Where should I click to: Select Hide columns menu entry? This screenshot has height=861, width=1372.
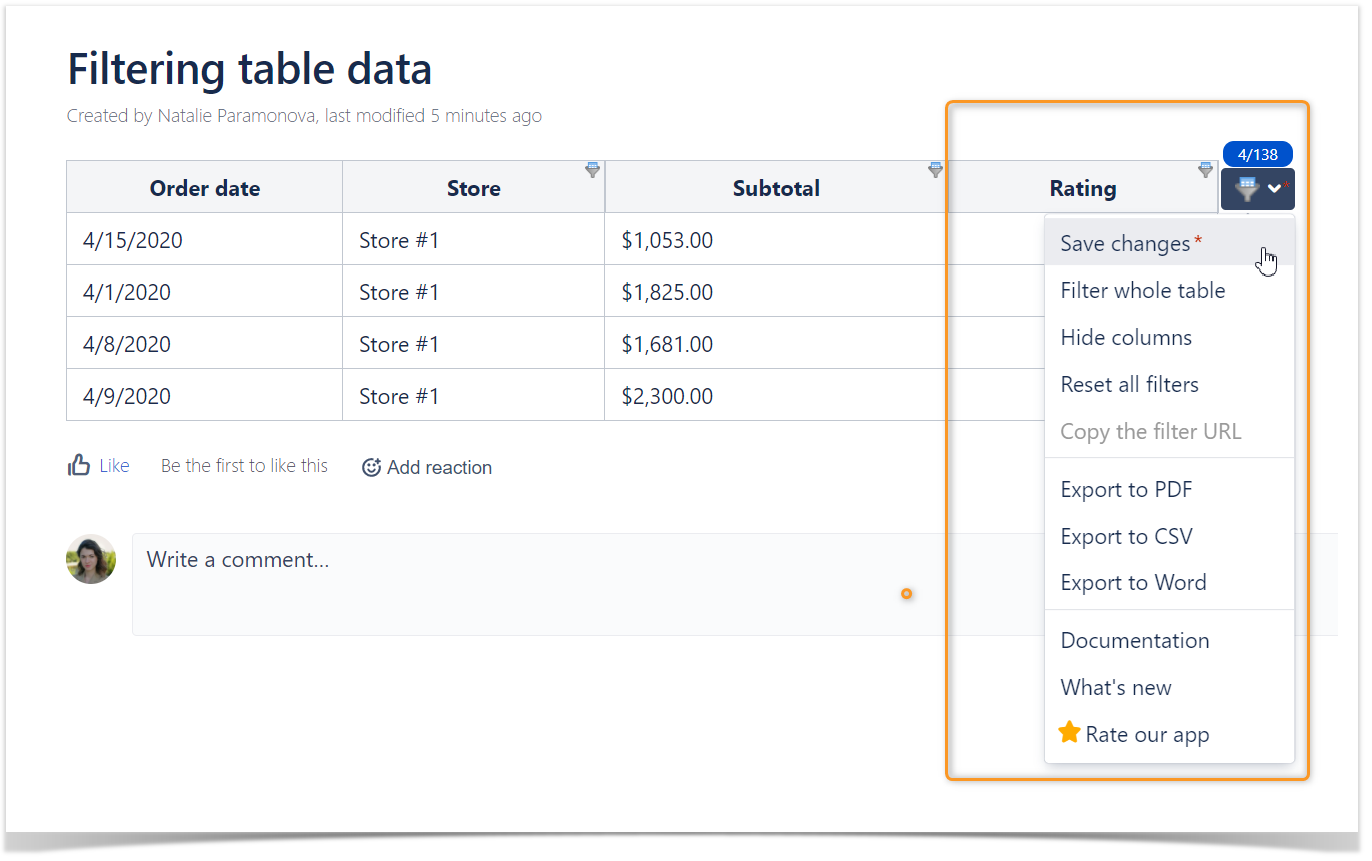pos(1126,338)
